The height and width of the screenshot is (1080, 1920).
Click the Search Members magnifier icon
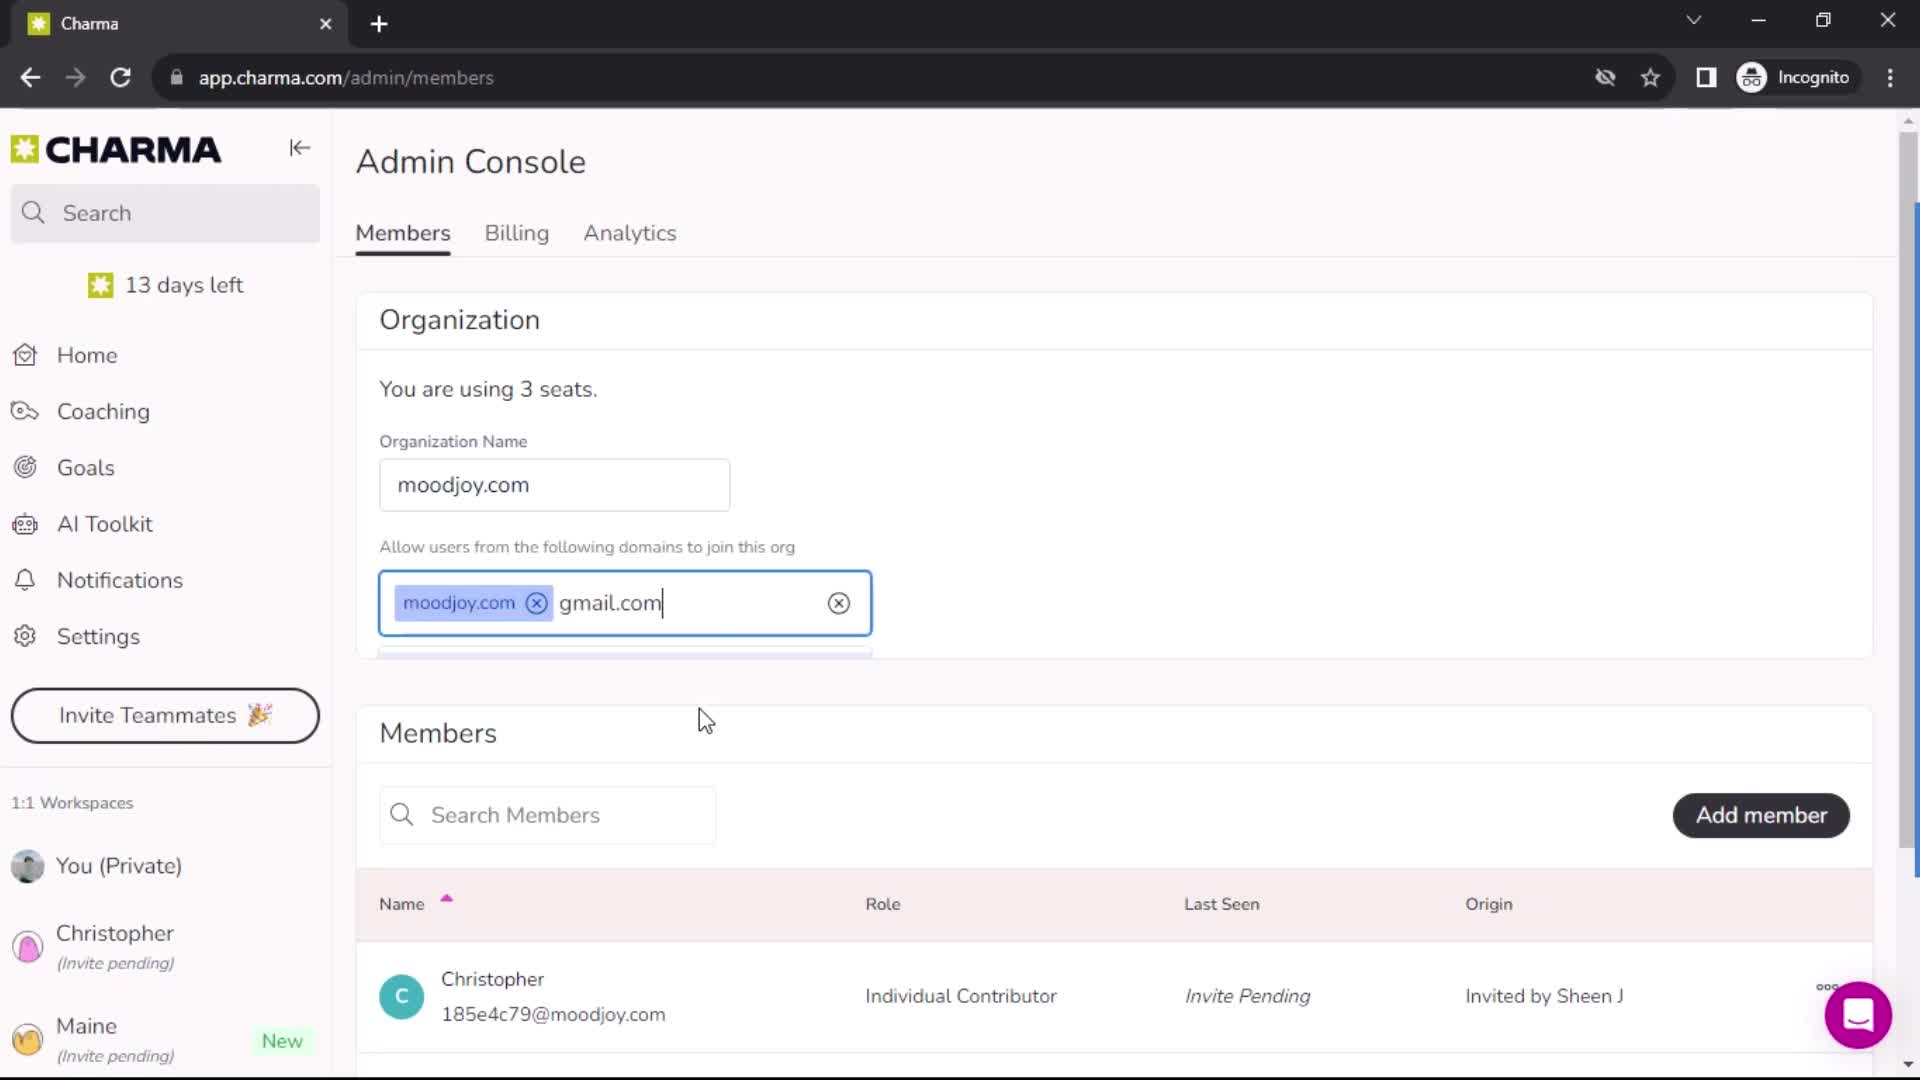click(402, 815)
